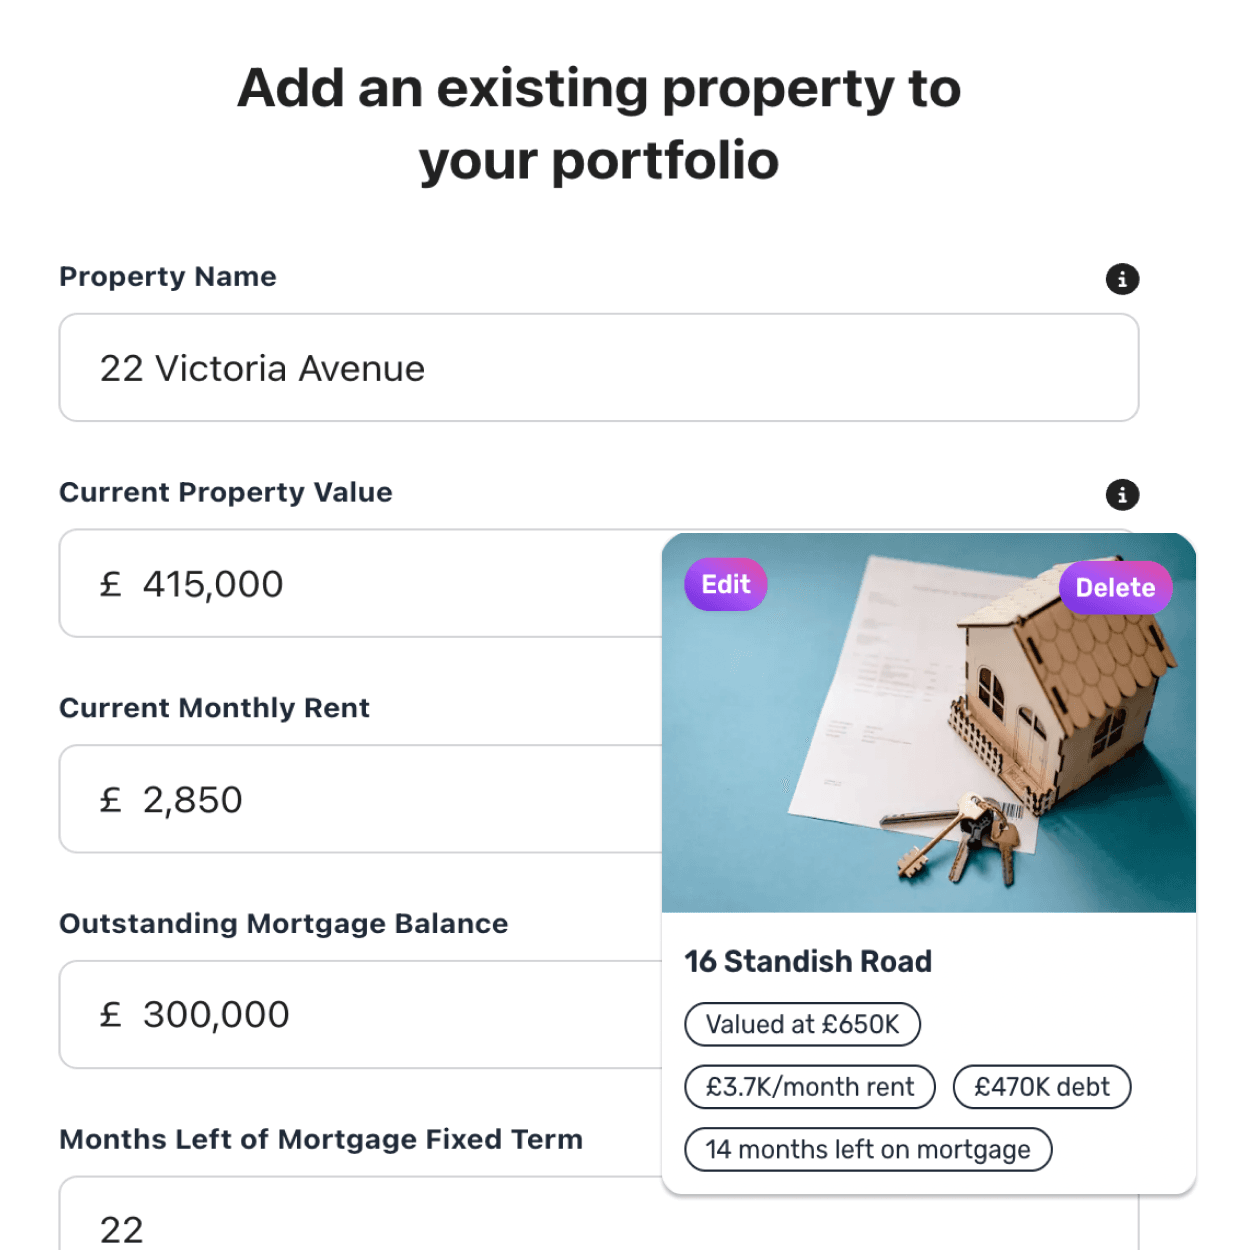The width and height of the screenshot is (1250, 1250).
Task: Open the Current Property Value info tooltip
Action: coord(1122,494)
